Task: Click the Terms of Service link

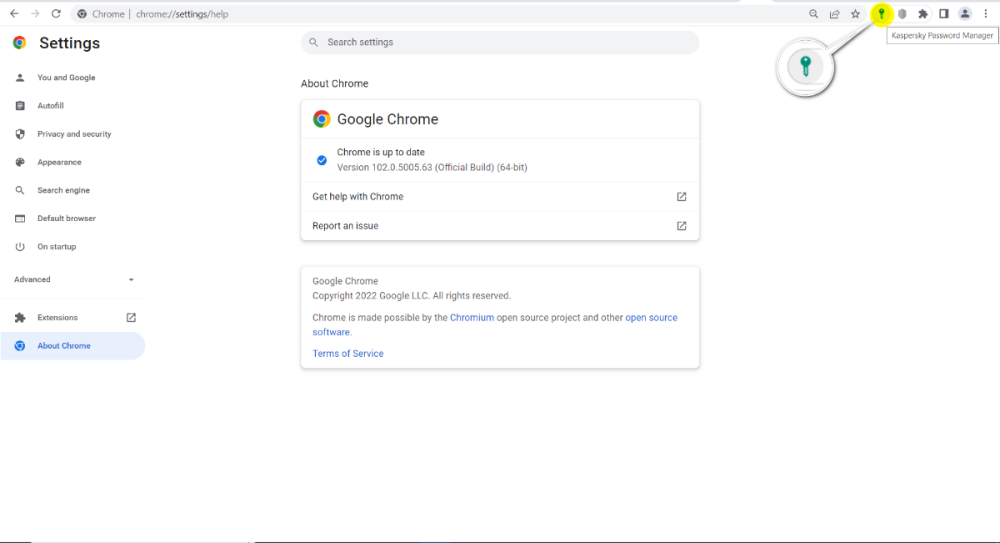Action: 348,354
